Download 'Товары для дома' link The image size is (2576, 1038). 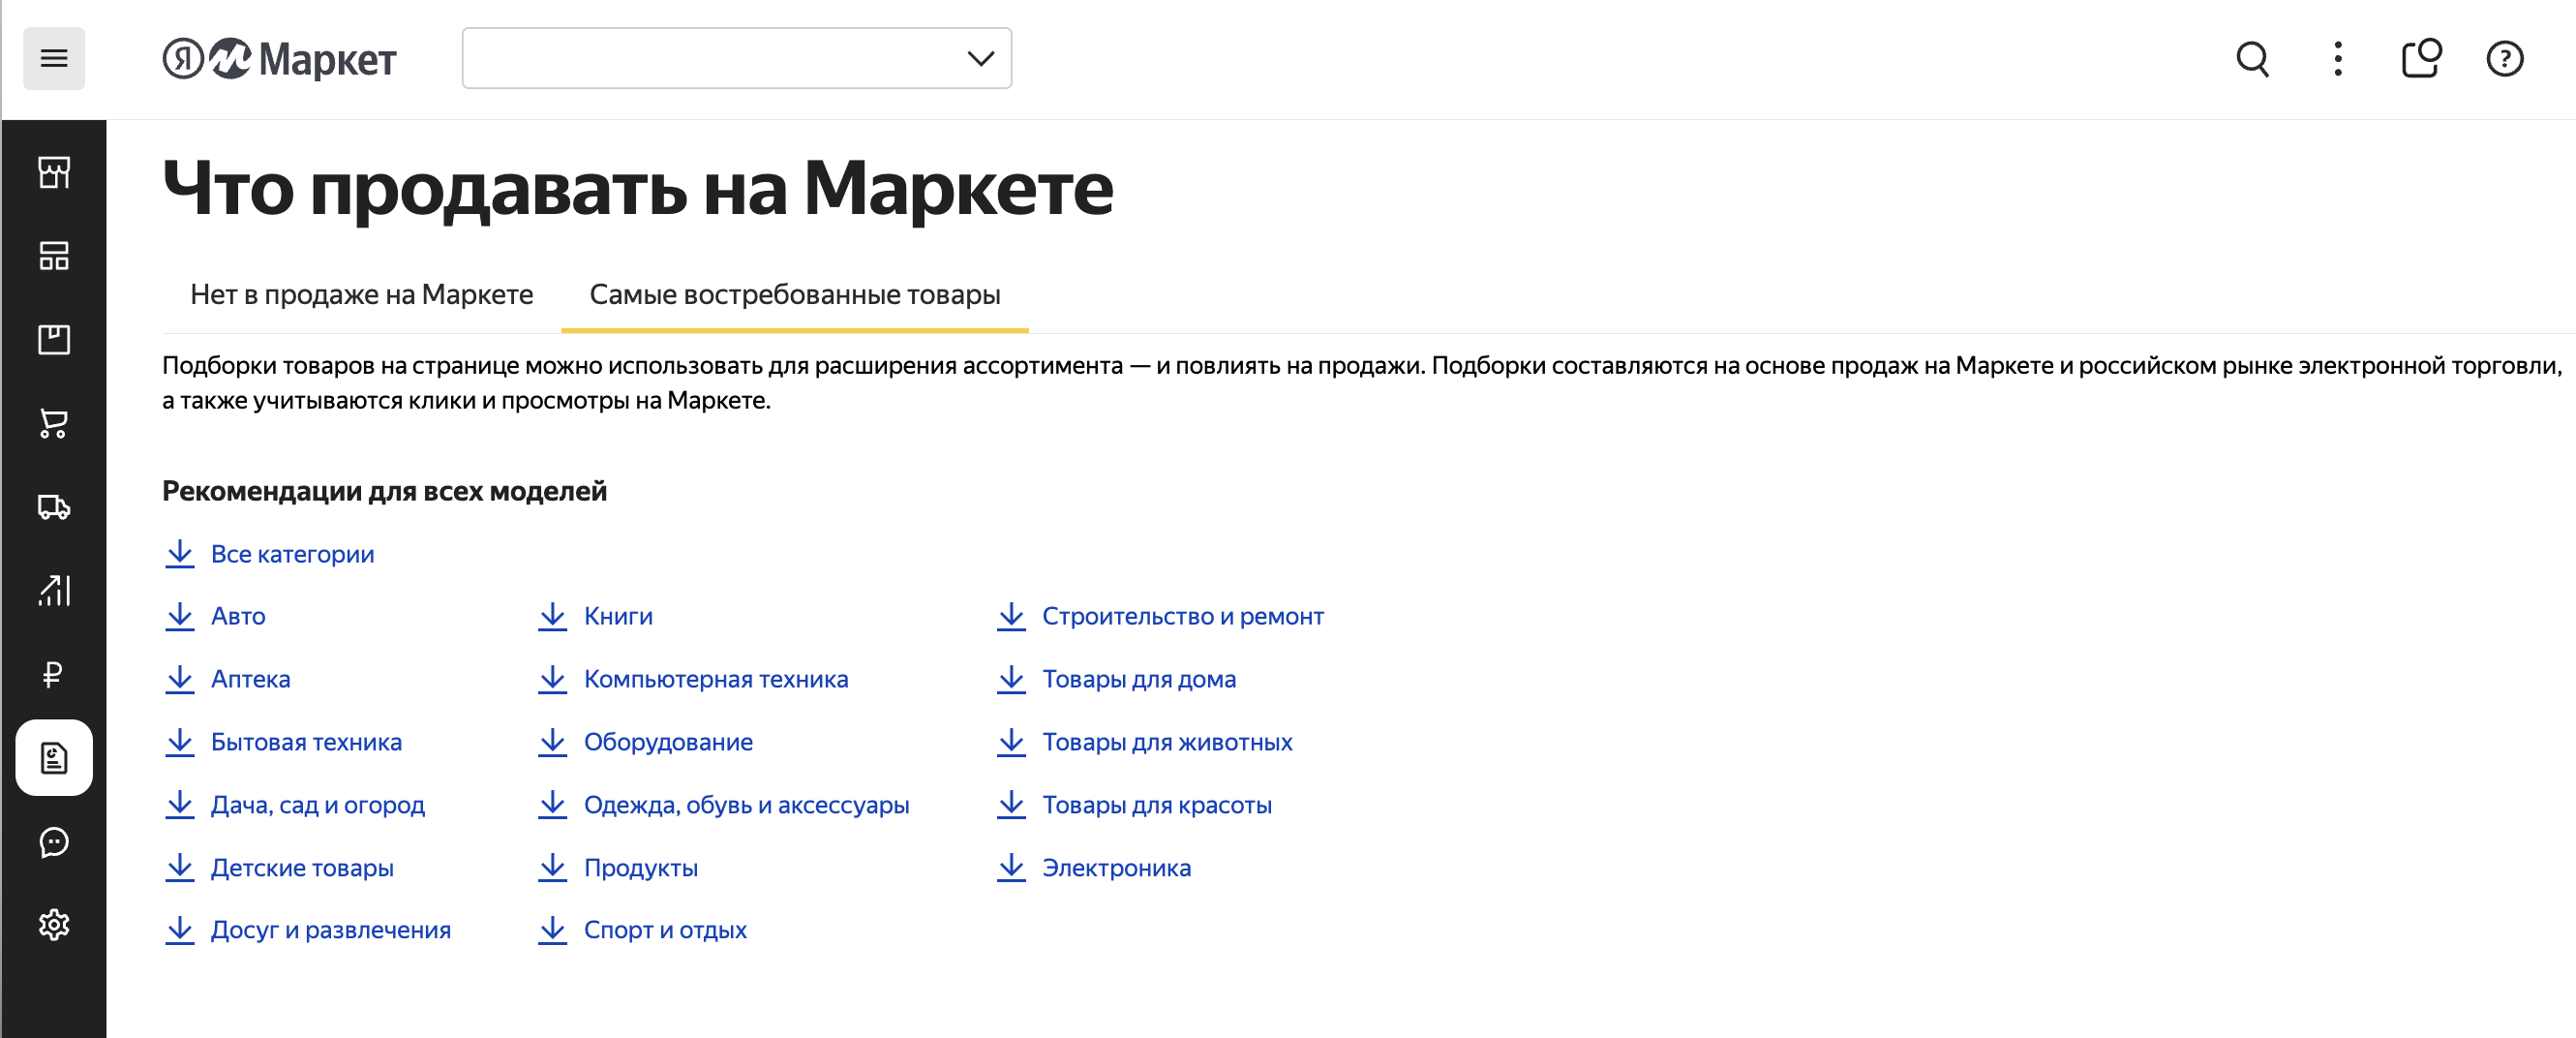(1116, 679)
